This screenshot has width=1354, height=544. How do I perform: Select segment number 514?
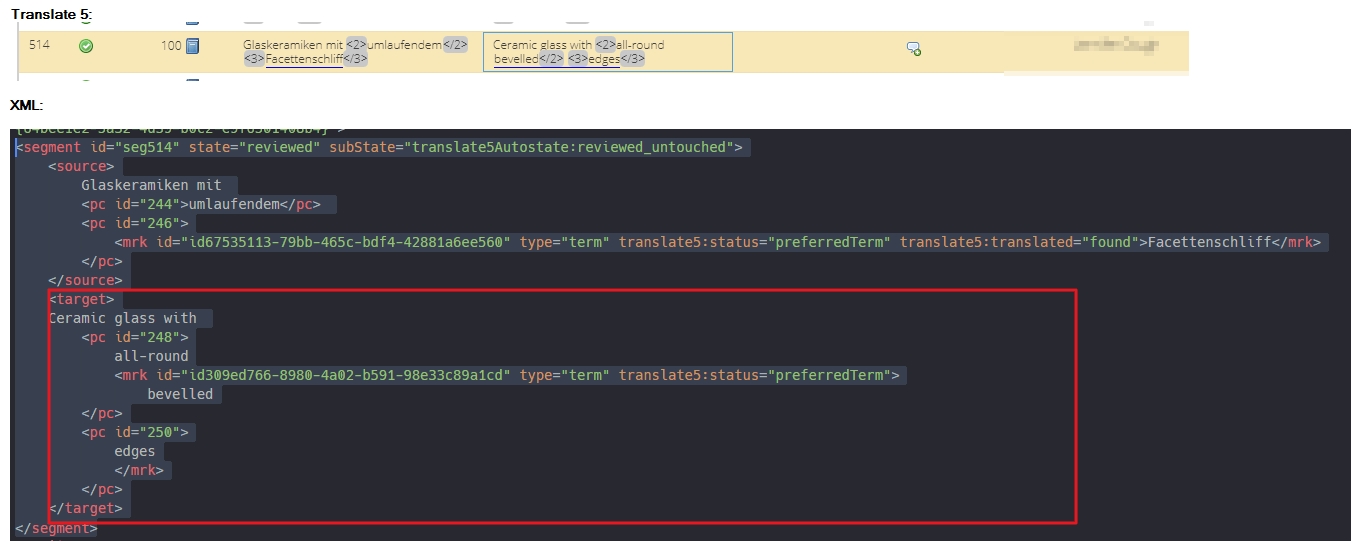[39, 45]
